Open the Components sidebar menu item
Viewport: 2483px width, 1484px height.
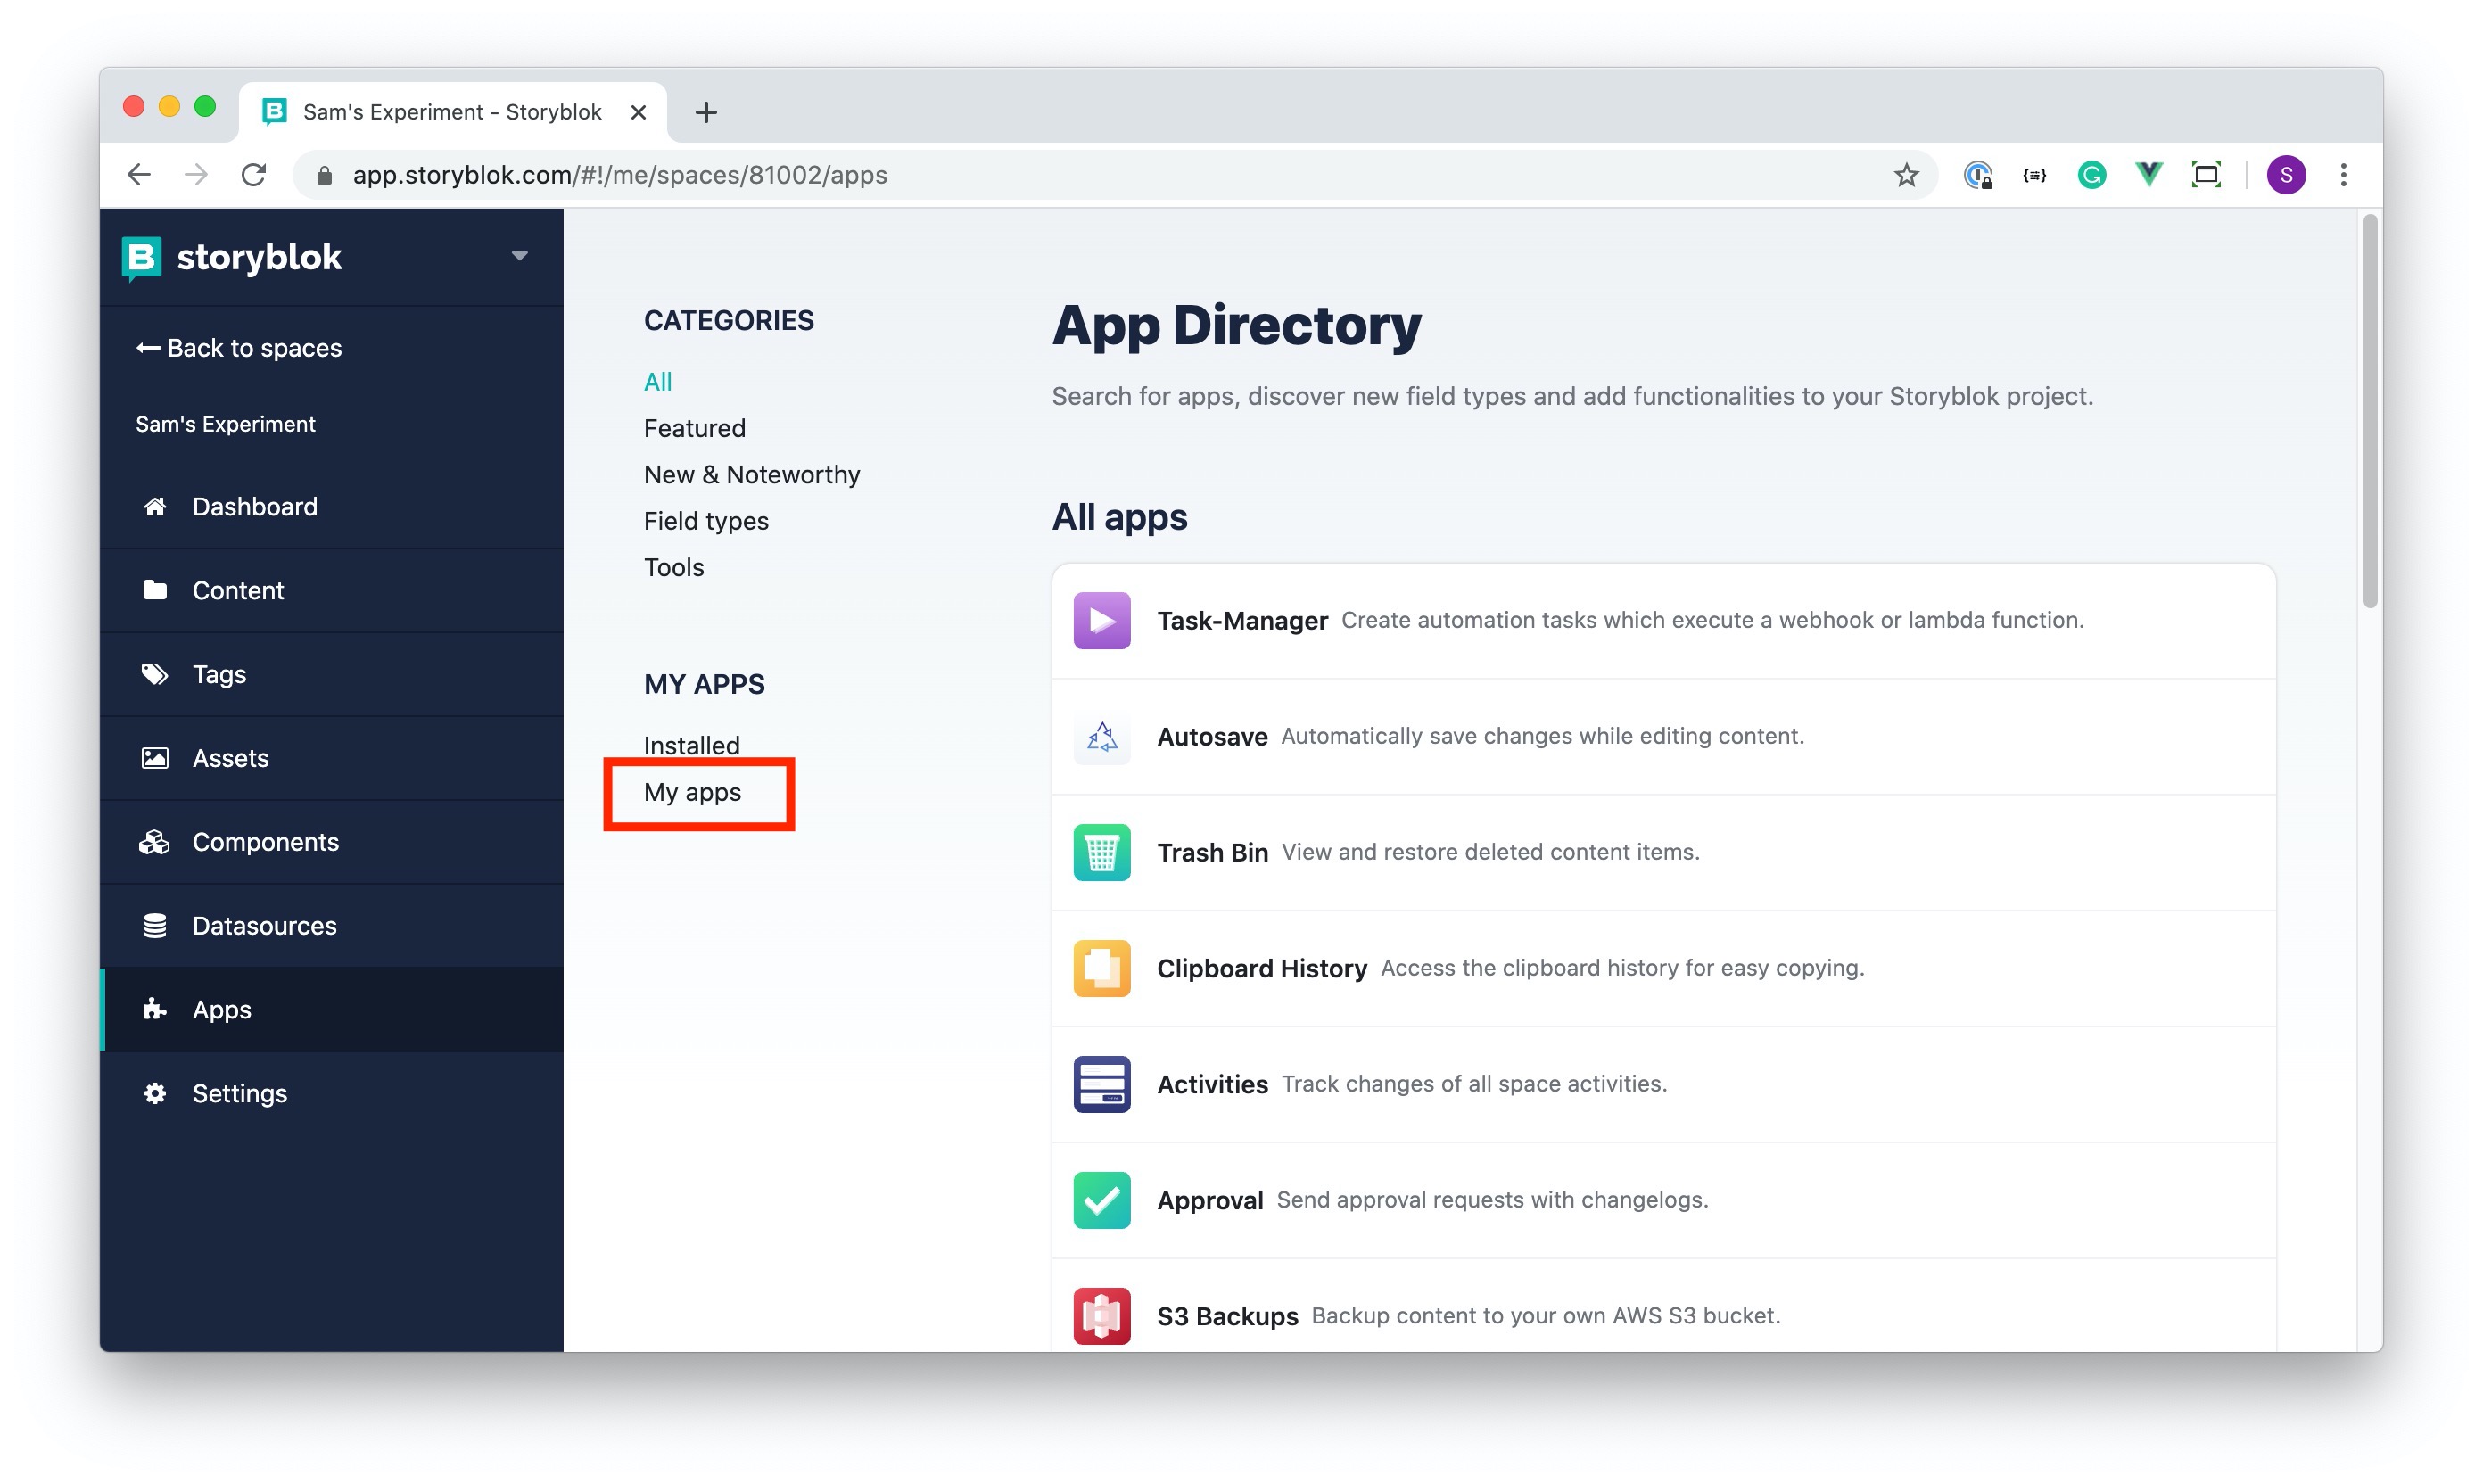click(265, 842)
